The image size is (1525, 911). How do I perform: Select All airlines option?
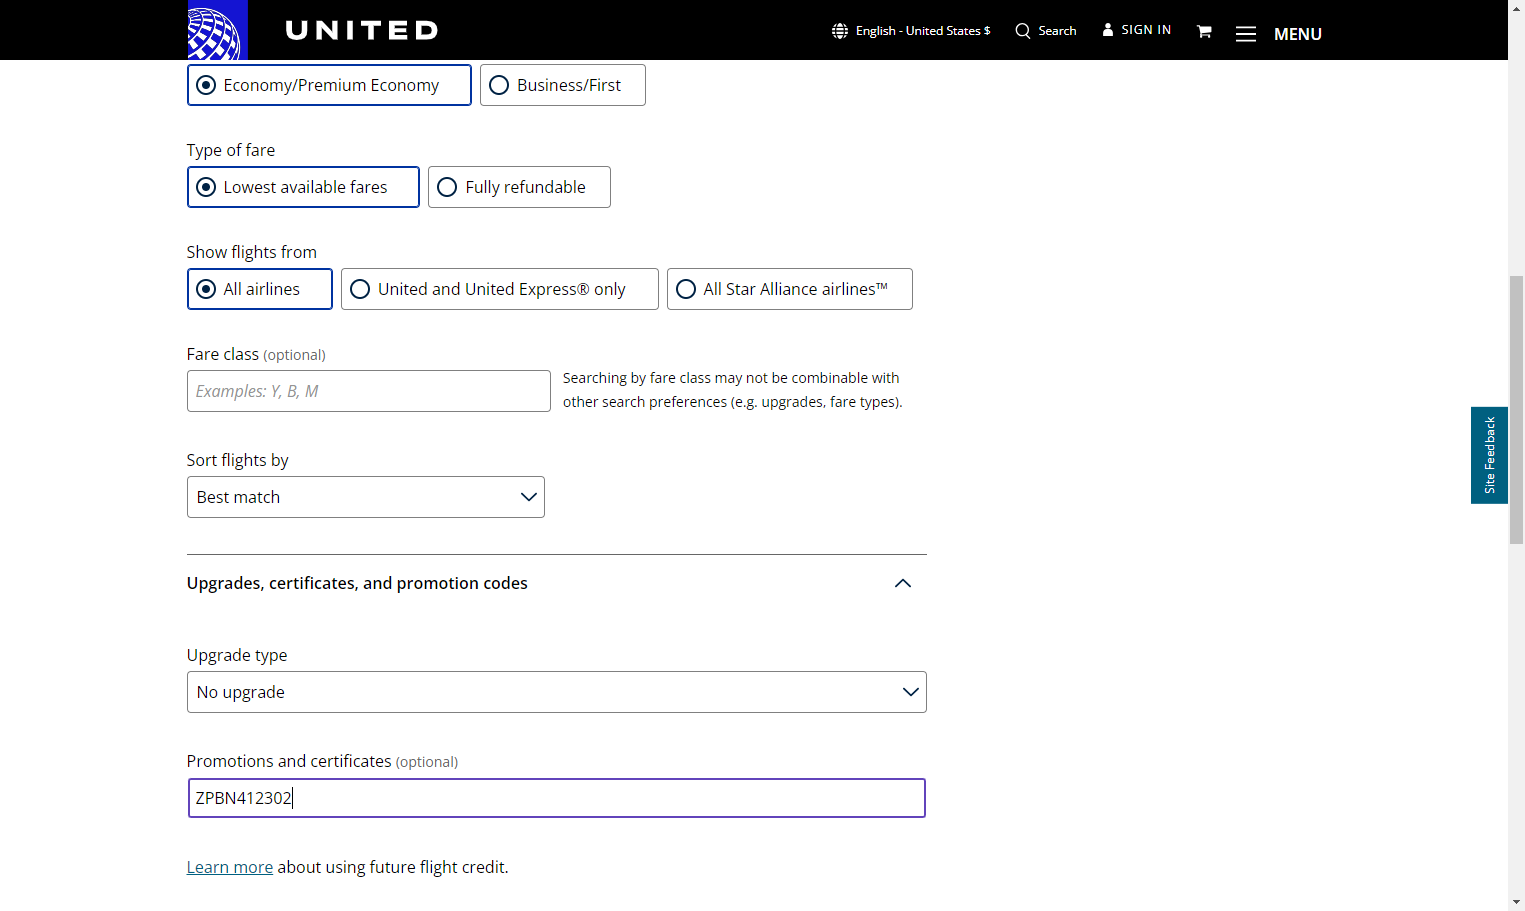click(x=260, y=289)
